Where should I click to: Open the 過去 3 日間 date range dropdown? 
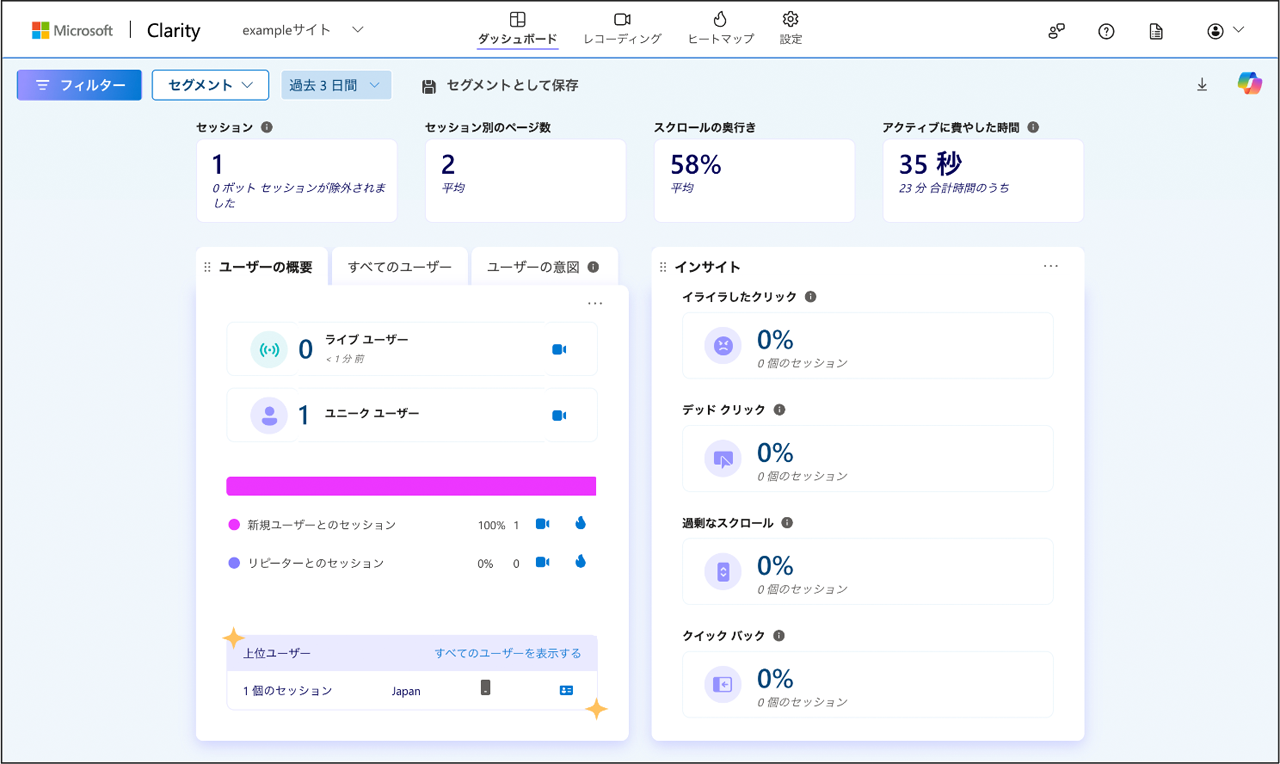click(x=335, y=85)
